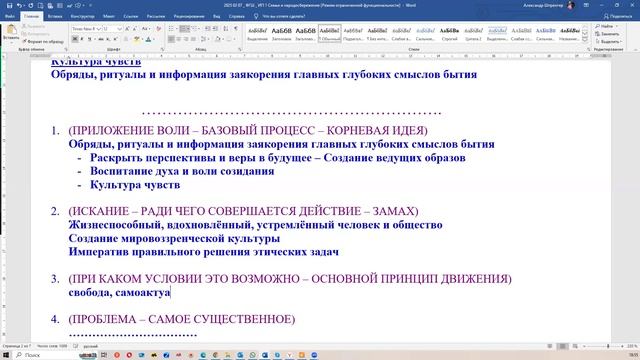Click the user account avatar picture
Screen dimensions: 640x360
(x=571, y=5)
